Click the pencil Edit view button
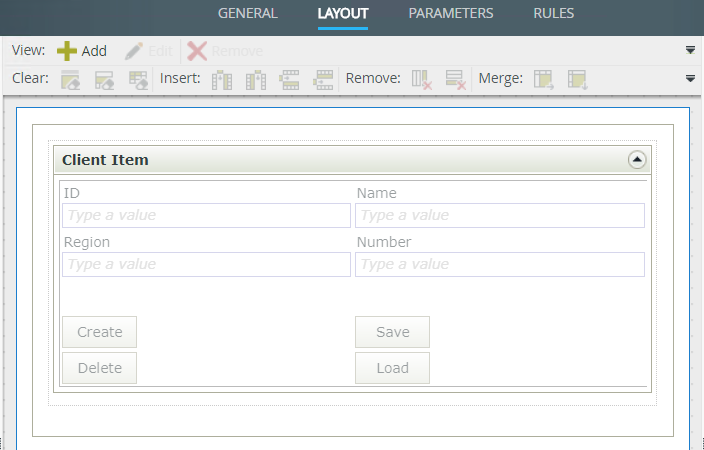 149,51
